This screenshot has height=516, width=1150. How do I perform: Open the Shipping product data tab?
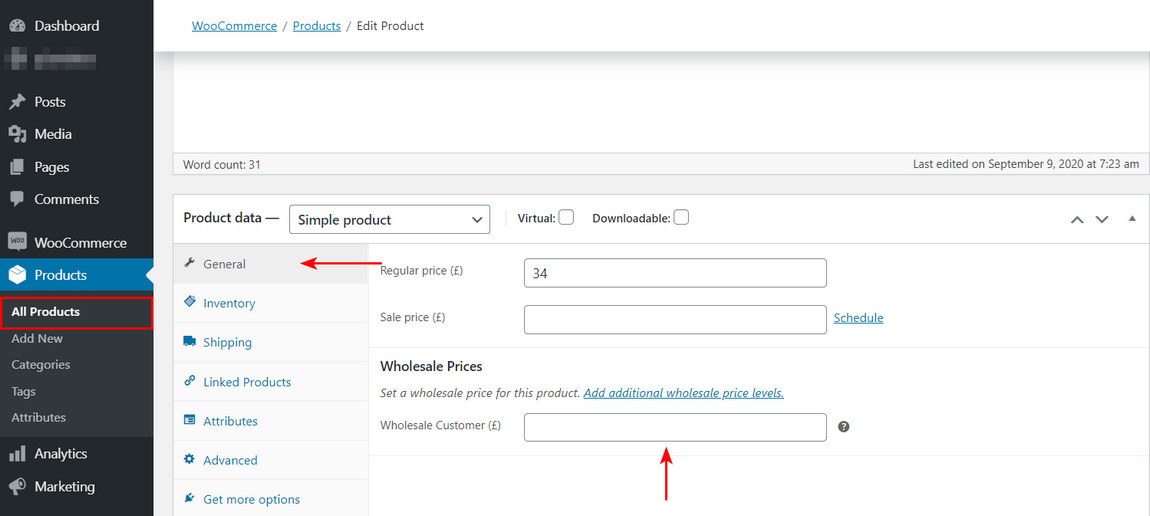pos(271,342)
